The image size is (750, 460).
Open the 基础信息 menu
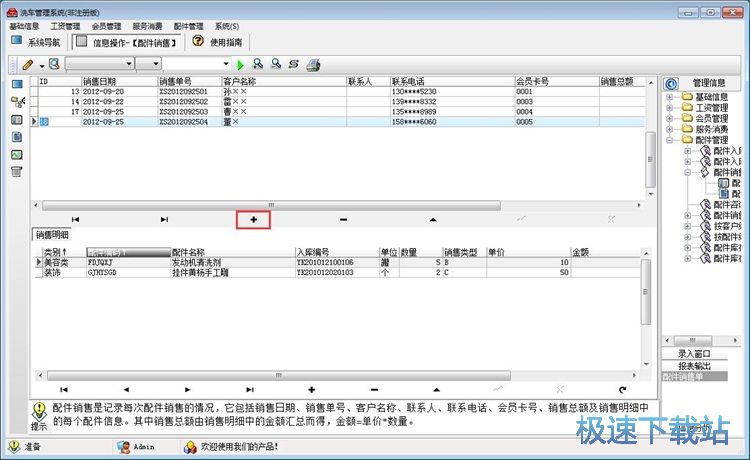24,26
